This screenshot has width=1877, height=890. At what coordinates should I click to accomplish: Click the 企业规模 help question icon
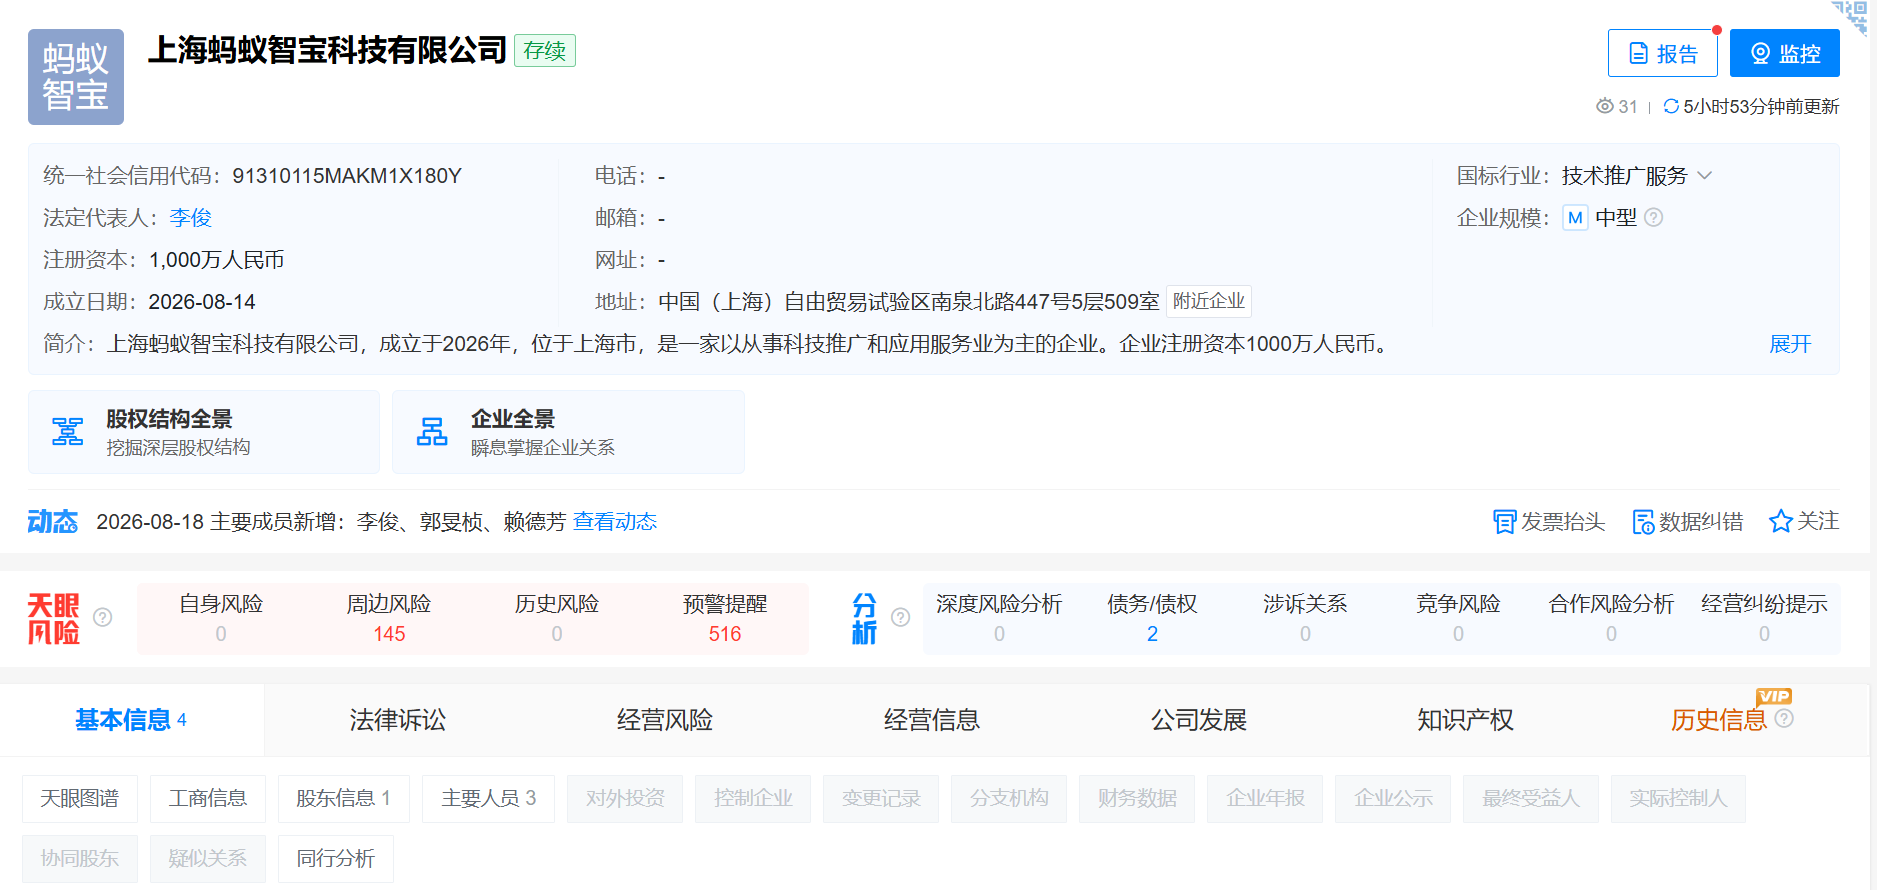[1654, 218]
